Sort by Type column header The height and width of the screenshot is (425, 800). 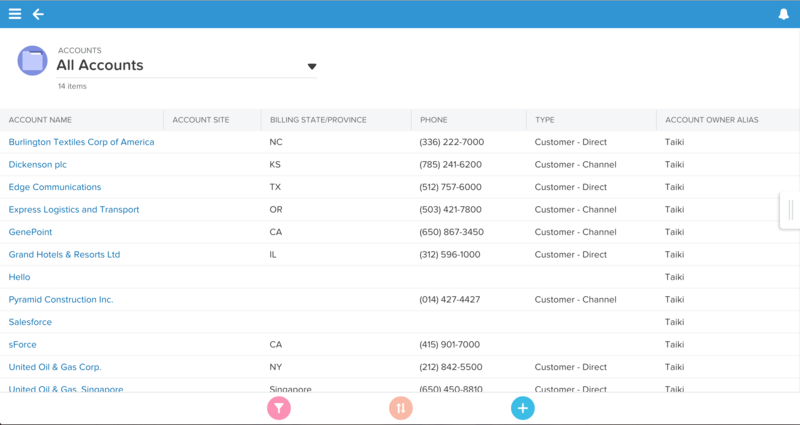(x=545, y=120)
